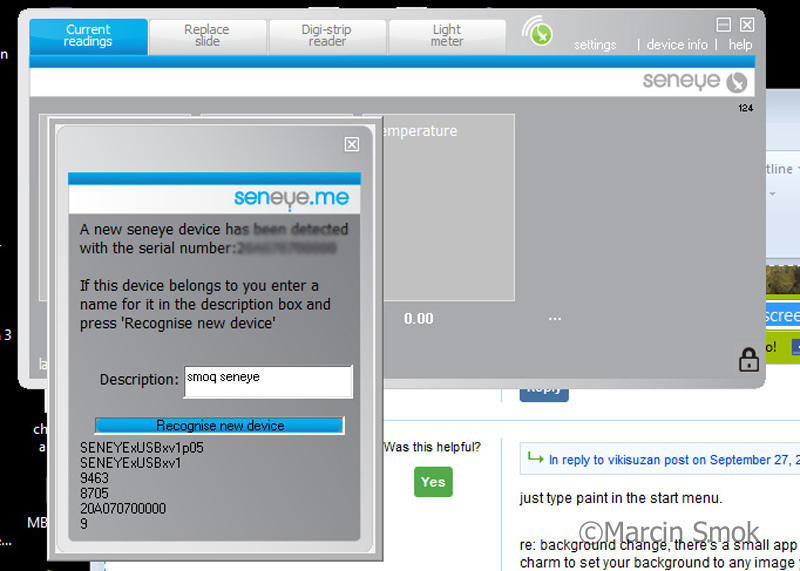800x571 pixels.
Task: Open the help link
Action: point(740,45)
